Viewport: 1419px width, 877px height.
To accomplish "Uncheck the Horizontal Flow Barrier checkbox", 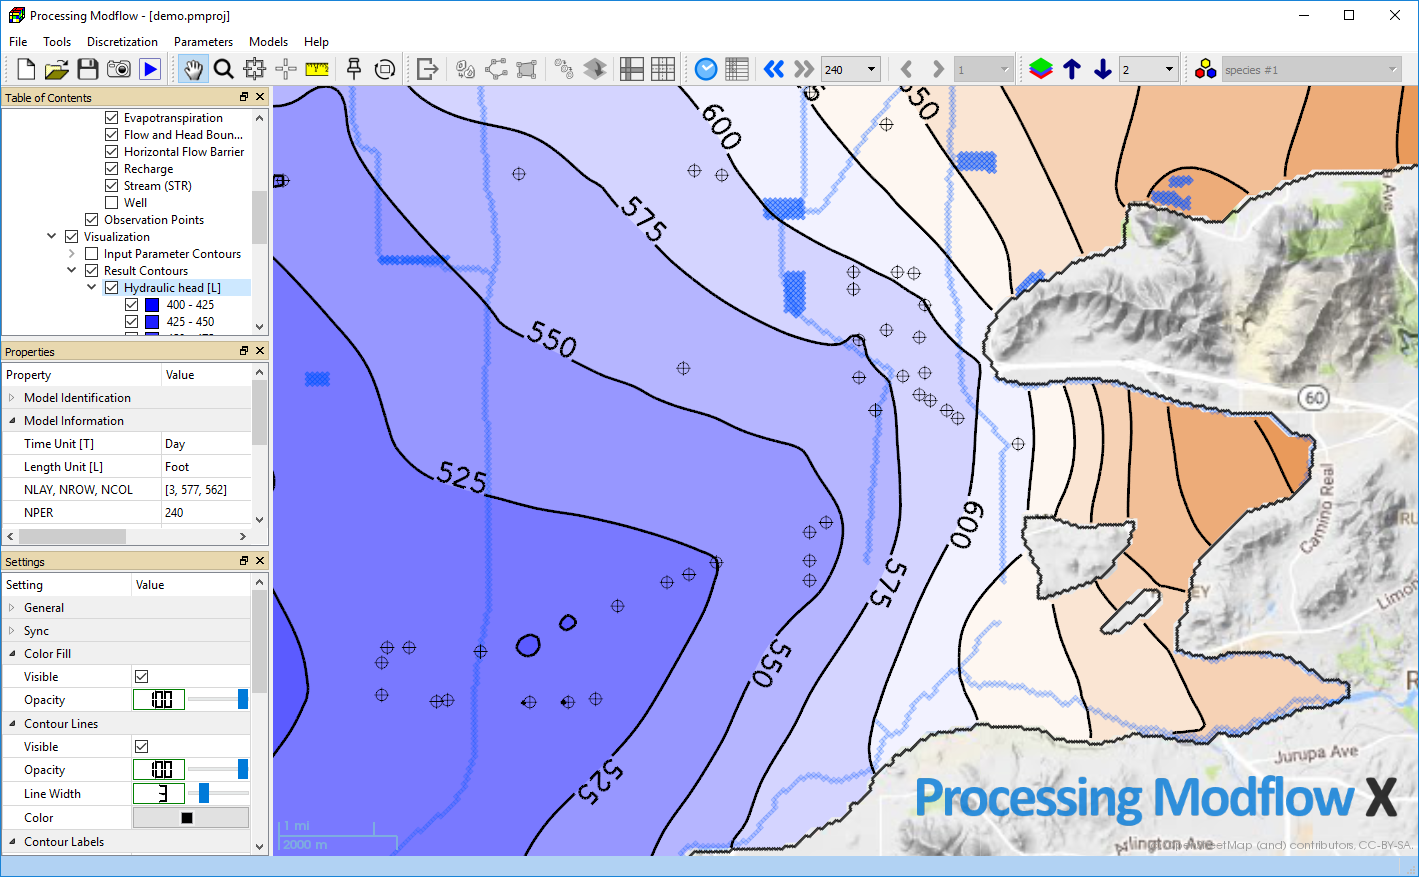I will coord(112,152).
